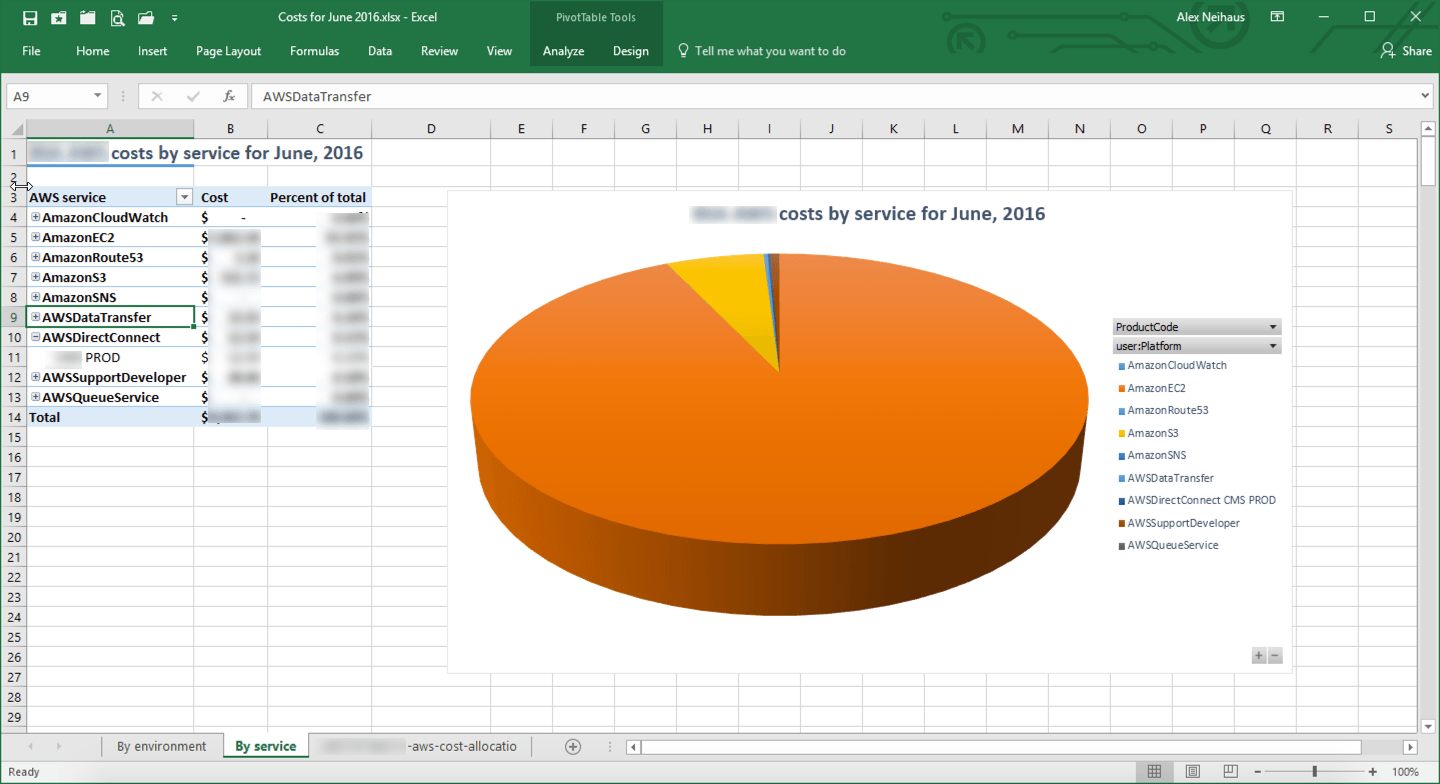Screen dimensions: 1440x784
Task: Switch to the By environment sheet tab
Action: [161, 746]
